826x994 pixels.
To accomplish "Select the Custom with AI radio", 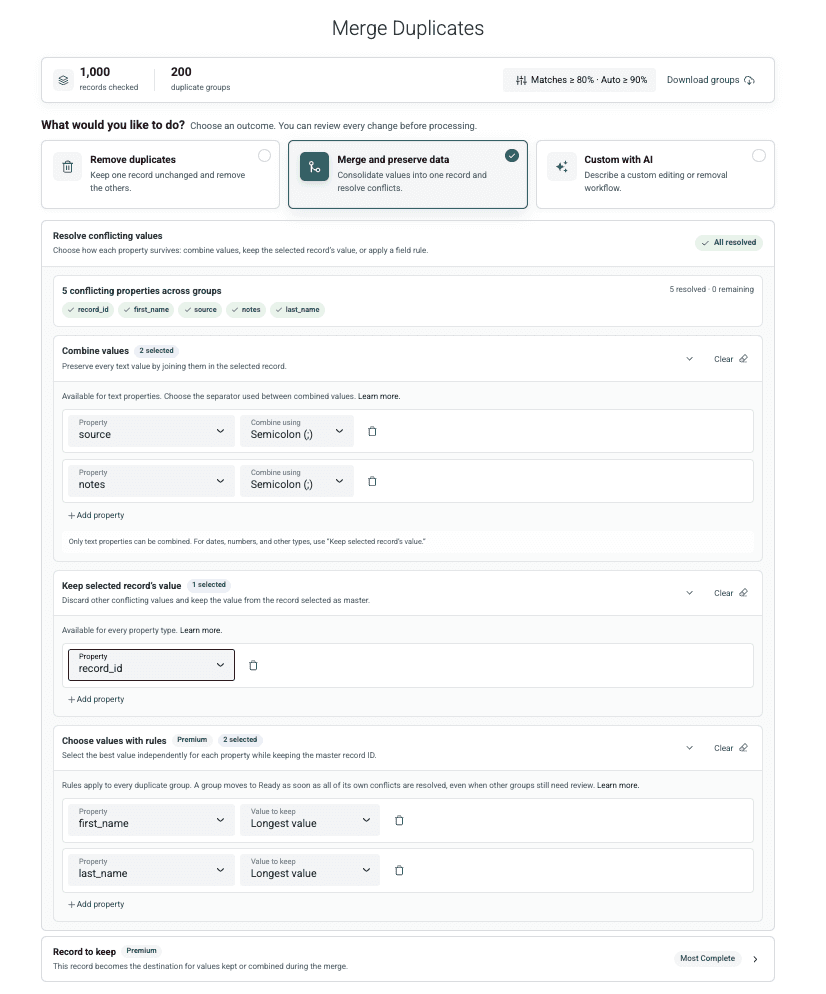I will click(x=759, y=155).
